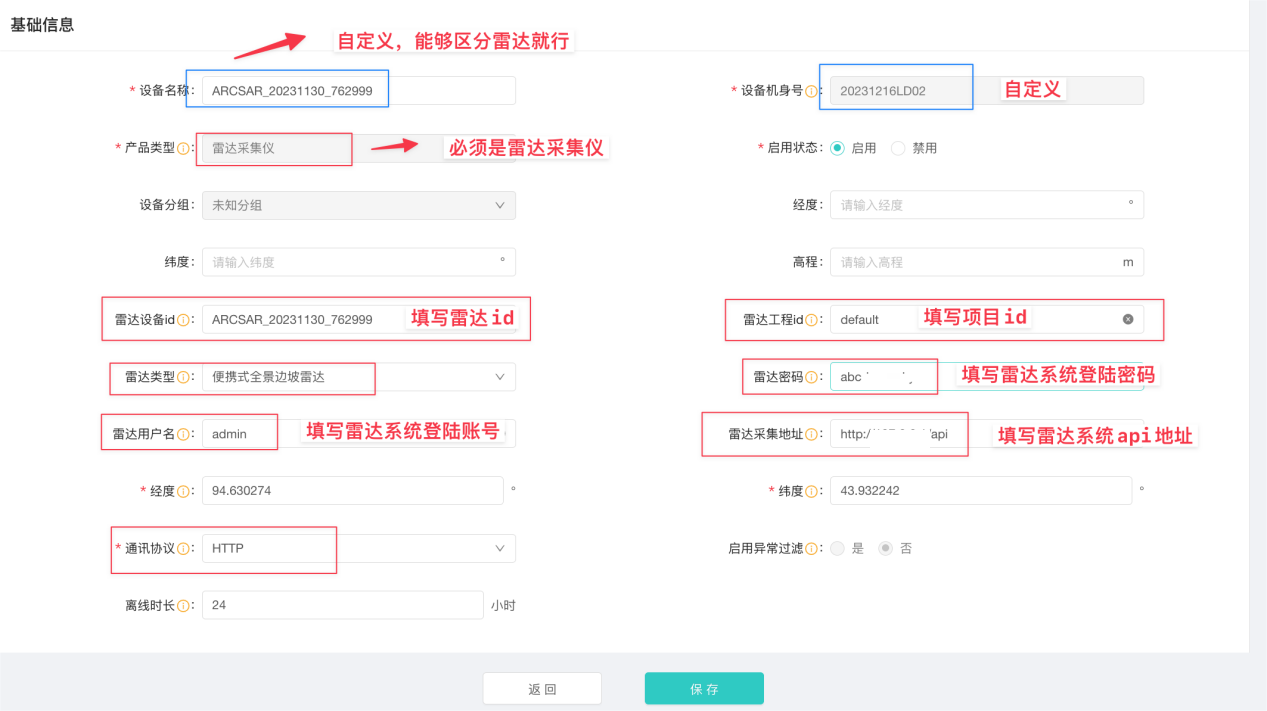
Task: Click the 返回 button
Action: (542, 689)
